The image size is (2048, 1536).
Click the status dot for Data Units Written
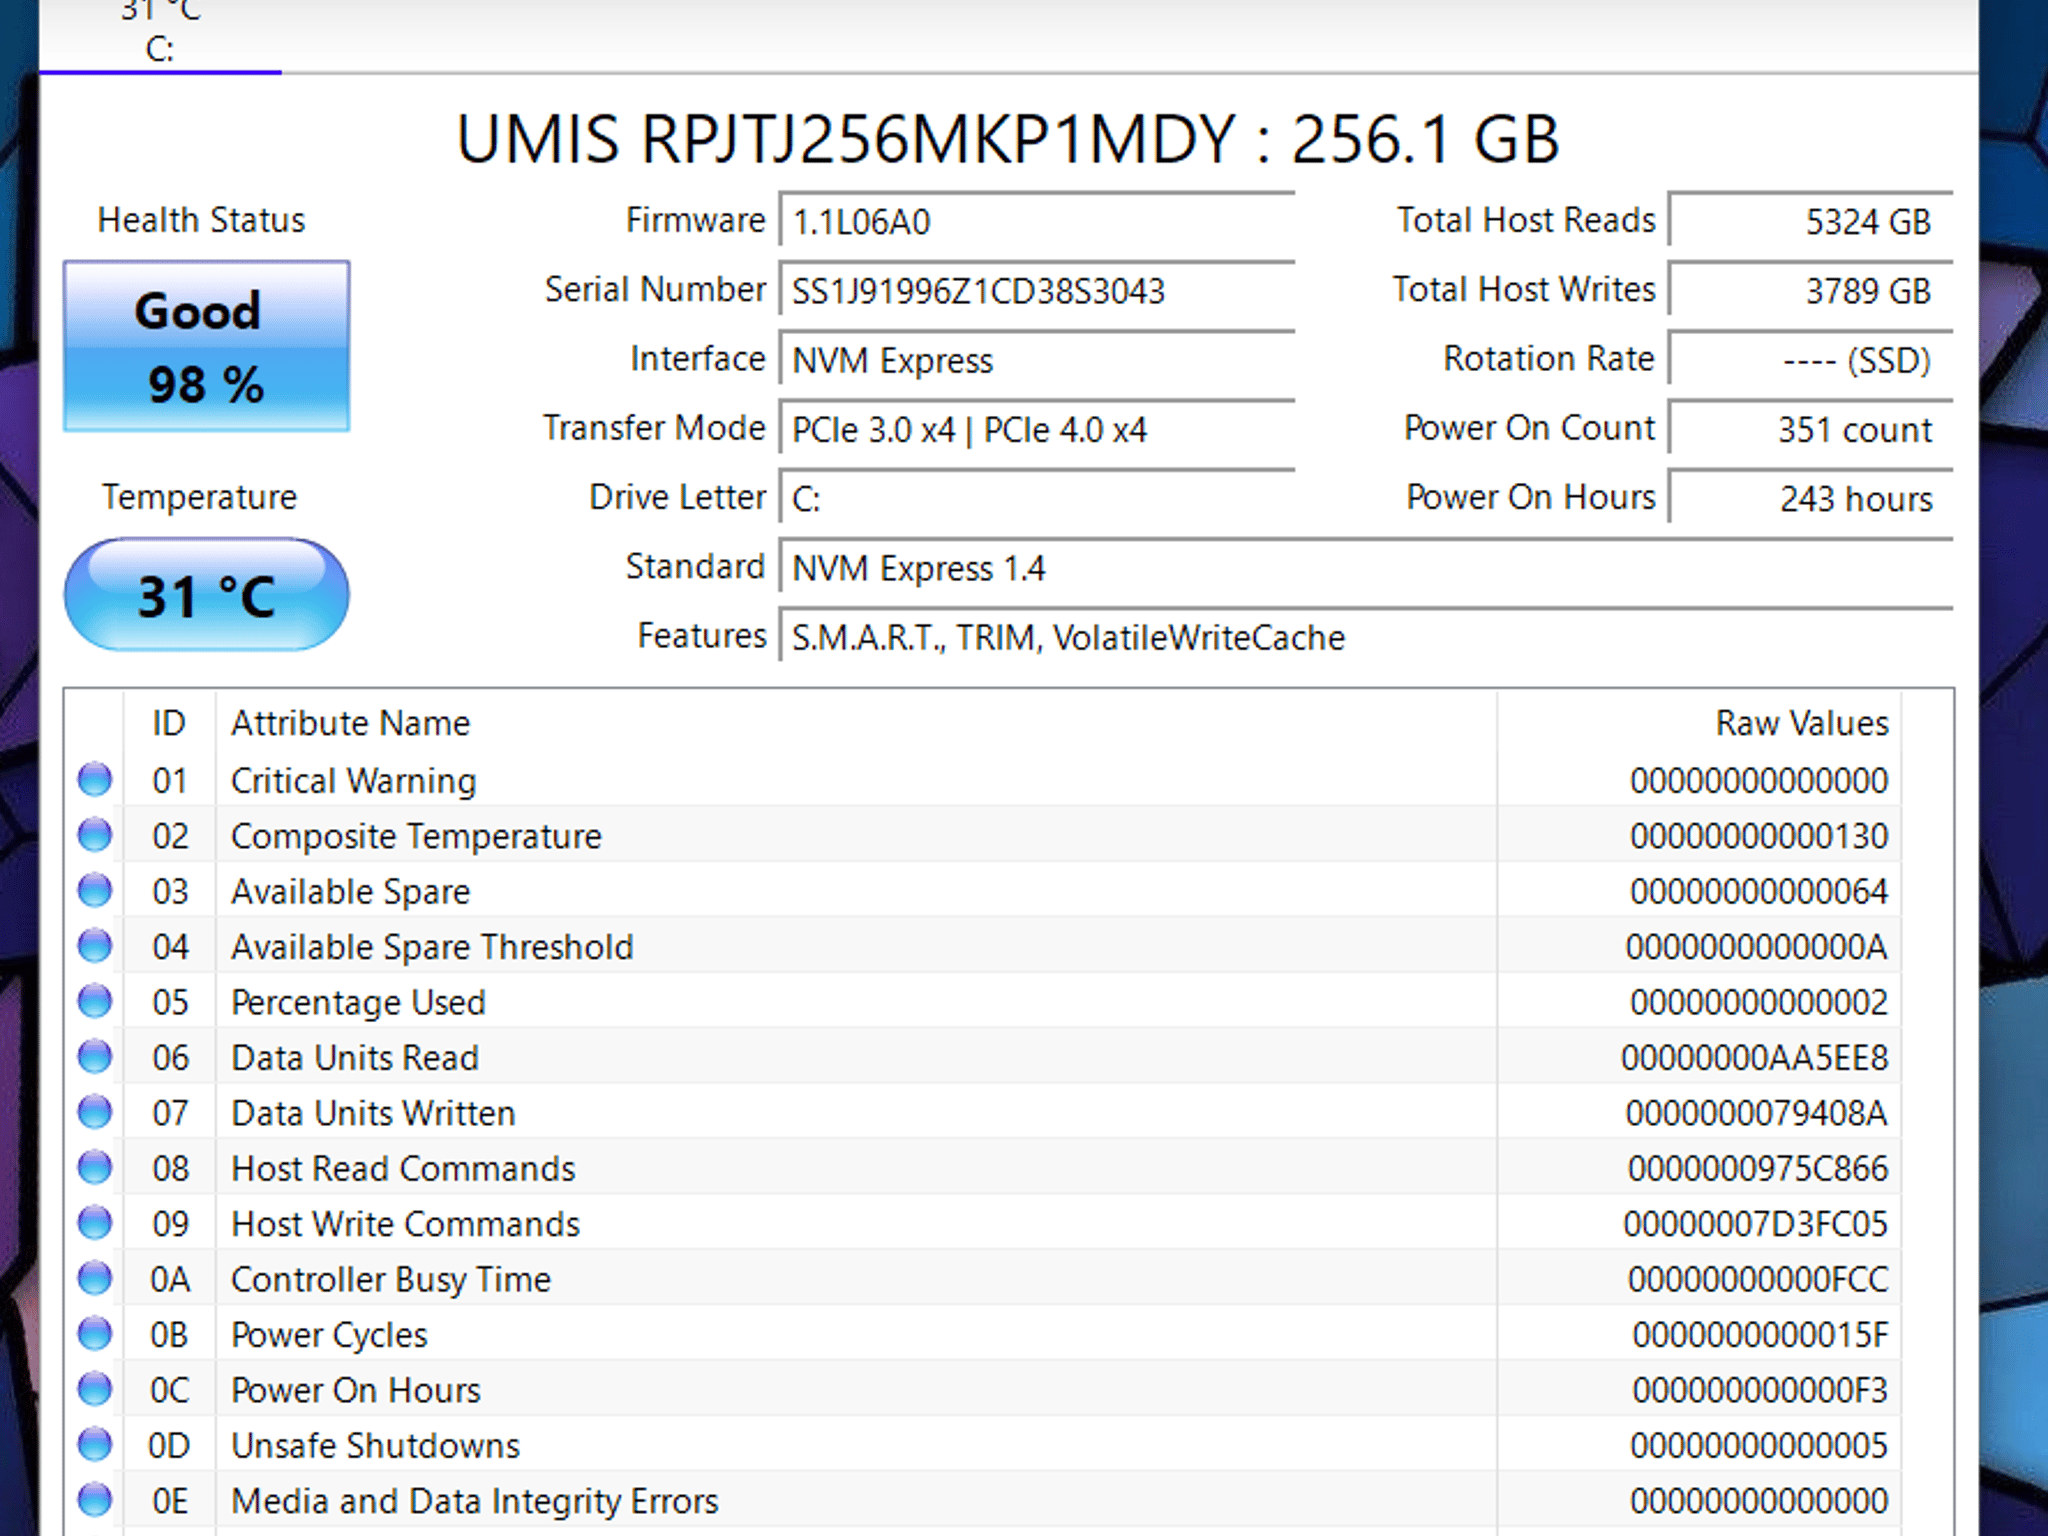[x=95, y=1111]
